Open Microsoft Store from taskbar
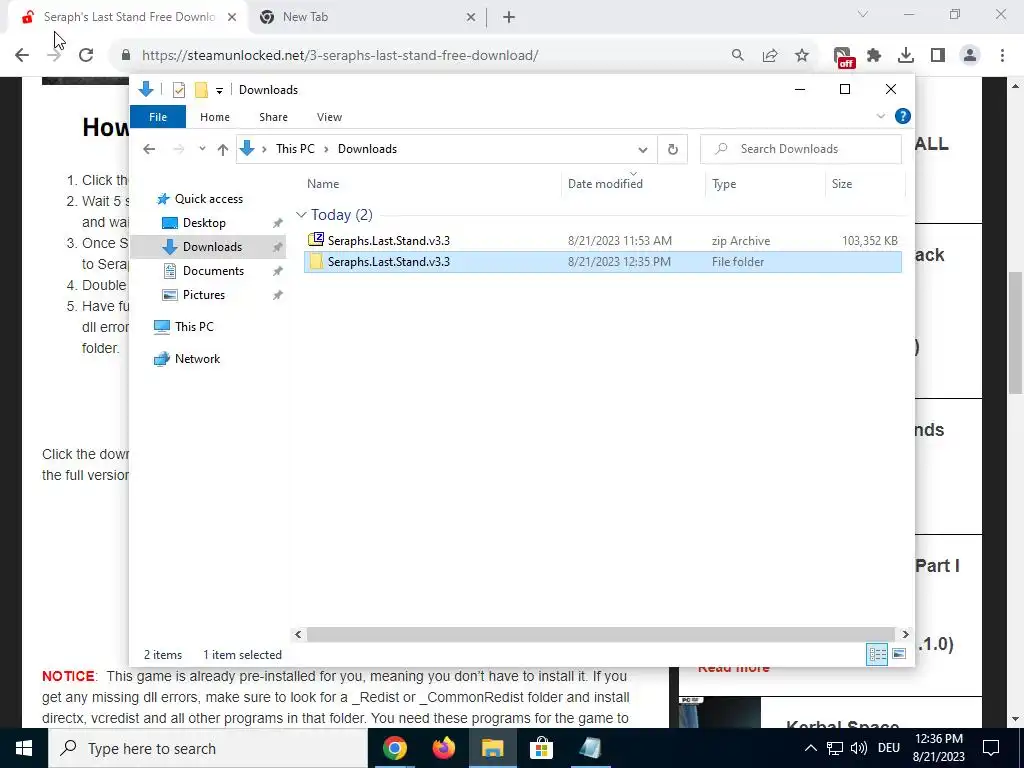This screenshot has height=768, width=1024. click(541, 748)
